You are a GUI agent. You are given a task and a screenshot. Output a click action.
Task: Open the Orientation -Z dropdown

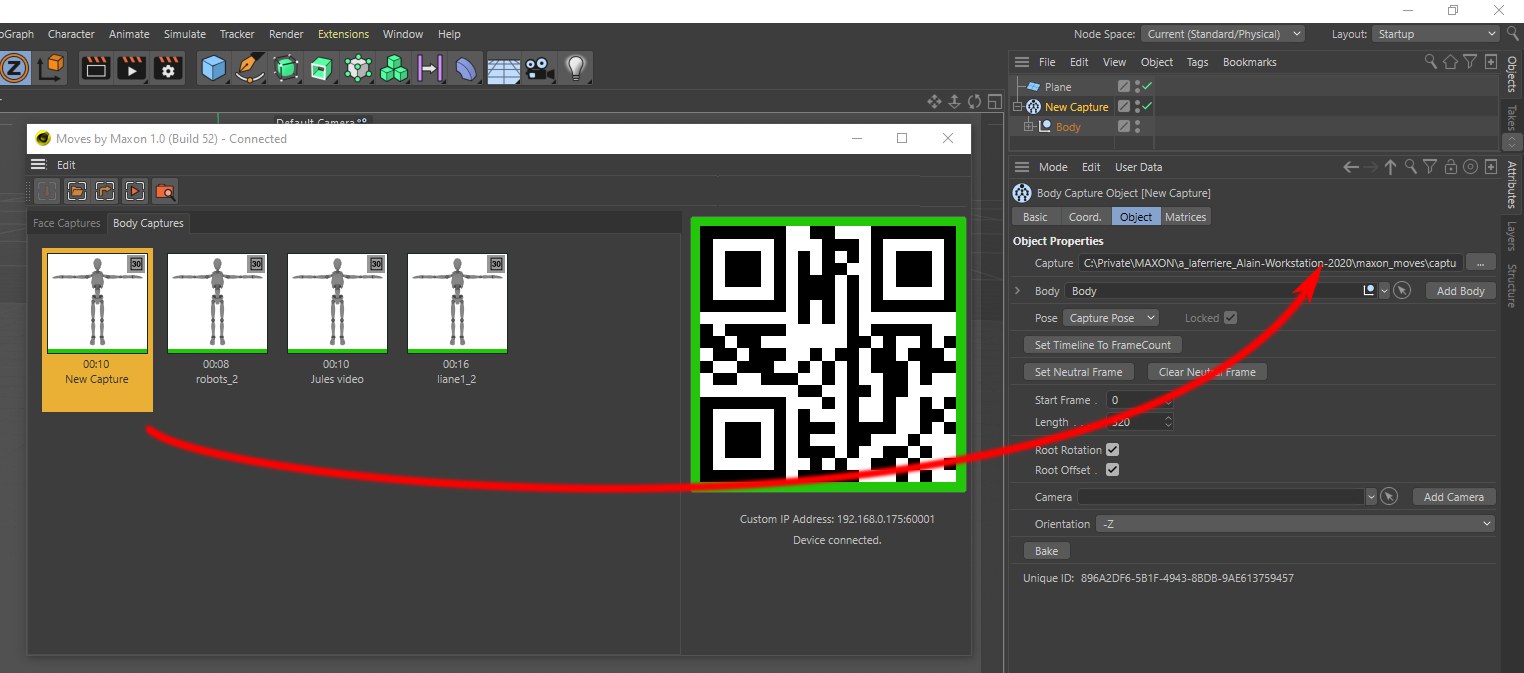click(x=1295, y=524)
